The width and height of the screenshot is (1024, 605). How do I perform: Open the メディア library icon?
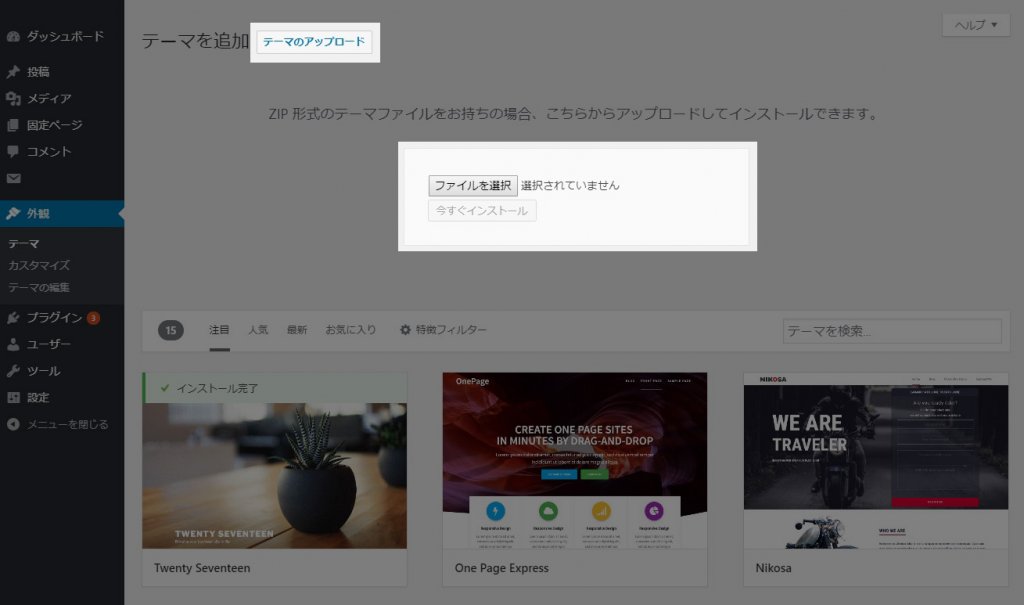point(12,99)
